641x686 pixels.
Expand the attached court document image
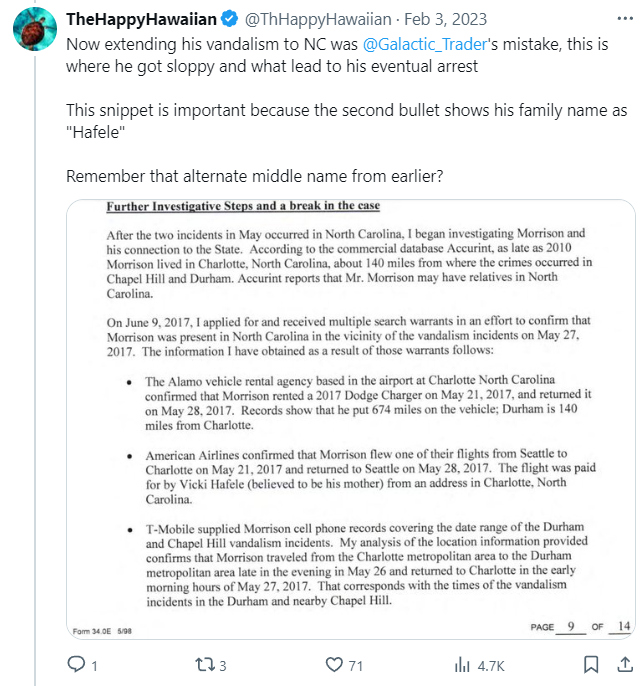pos(350,418)
